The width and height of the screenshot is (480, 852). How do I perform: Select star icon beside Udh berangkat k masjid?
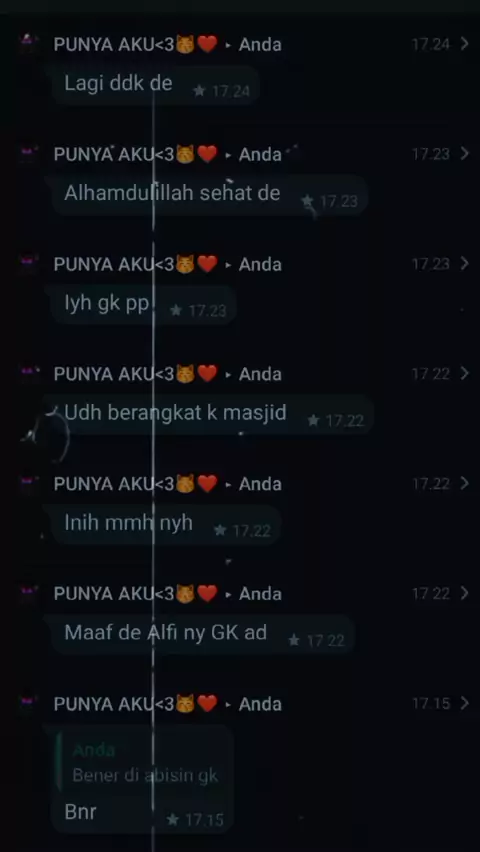[313, 420]
